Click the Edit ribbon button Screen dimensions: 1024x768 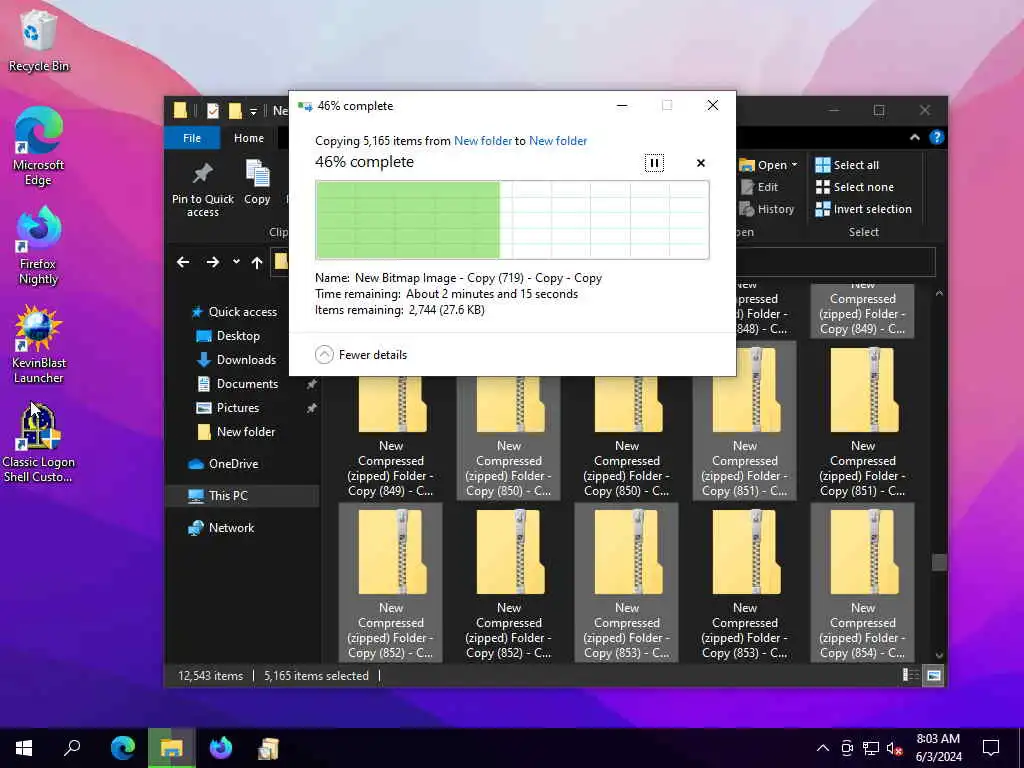760,187
